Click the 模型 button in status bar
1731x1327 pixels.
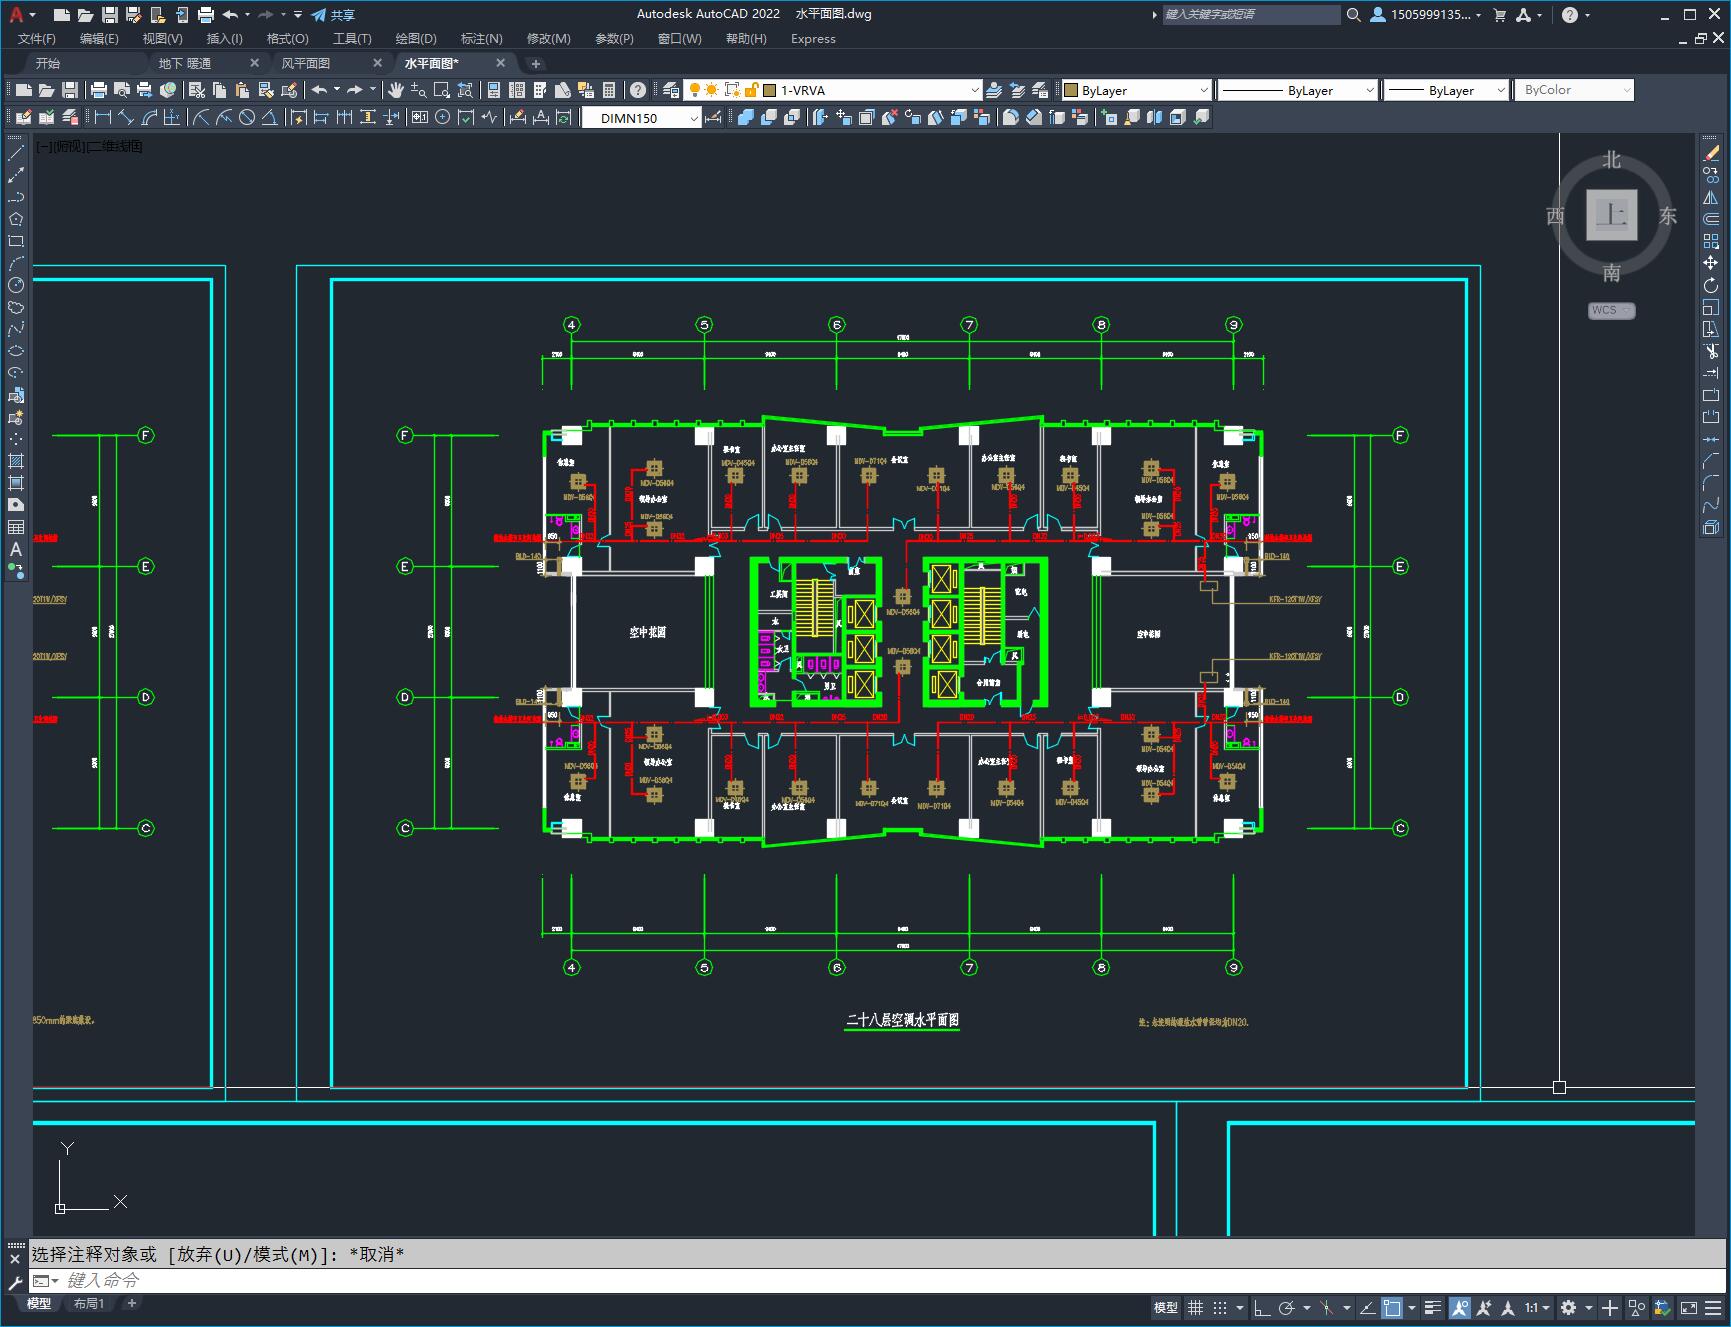[x=1166, y=1307]
